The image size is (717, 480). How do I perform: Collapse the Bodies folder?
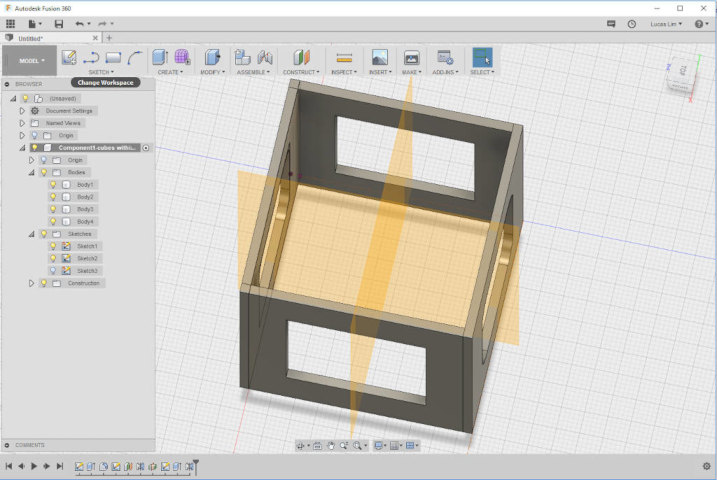[31, 172]
